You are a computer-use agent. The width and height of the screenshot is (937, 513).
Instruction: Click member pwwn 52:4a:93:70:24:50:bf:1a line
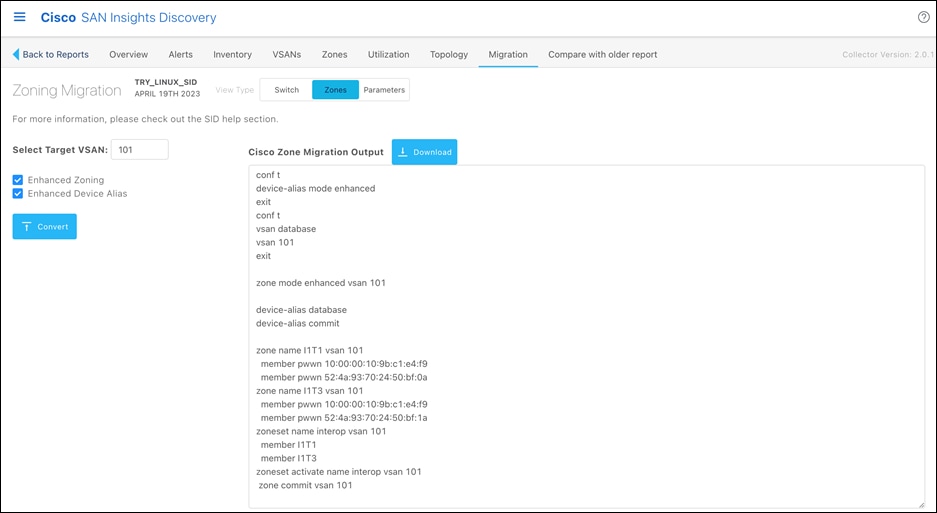pyautogui.click(x=344, y=418)
